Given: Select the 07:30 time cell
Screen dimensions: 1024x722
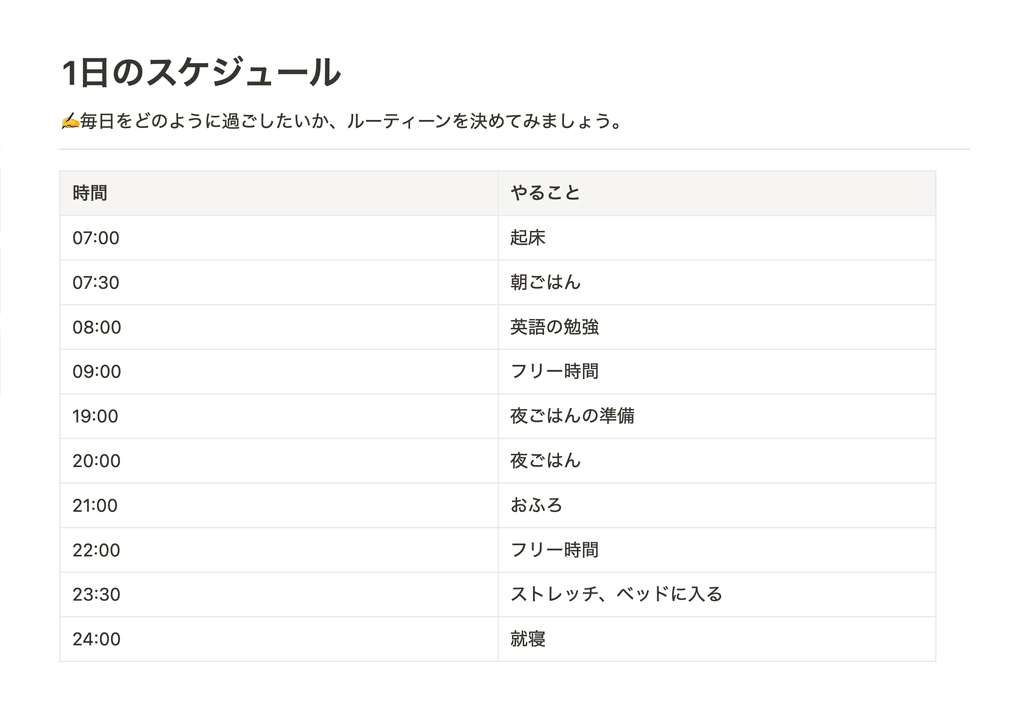Looking at the screenshot, I should (279, 283).
